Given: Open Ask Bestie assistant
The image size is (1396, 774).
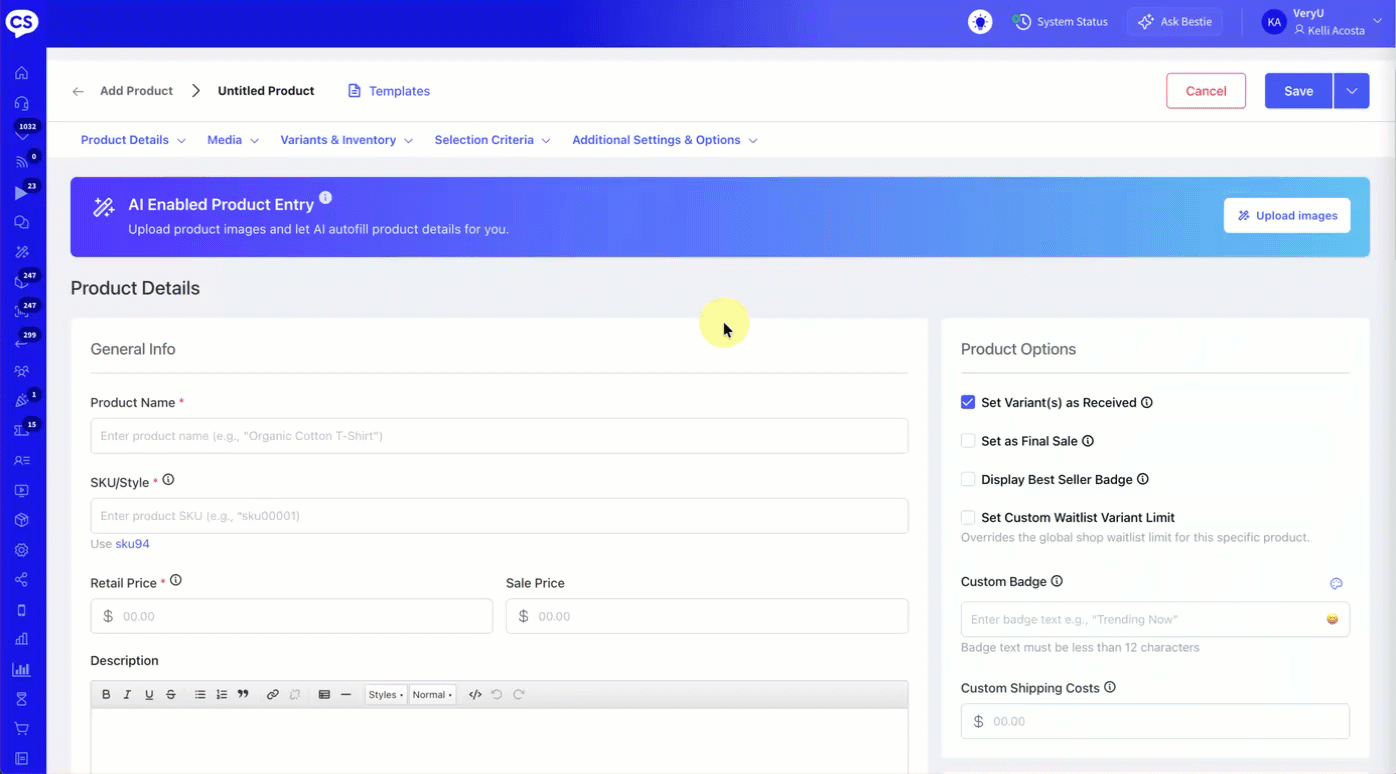Looking at the screenshot, I should [1175, 22].
